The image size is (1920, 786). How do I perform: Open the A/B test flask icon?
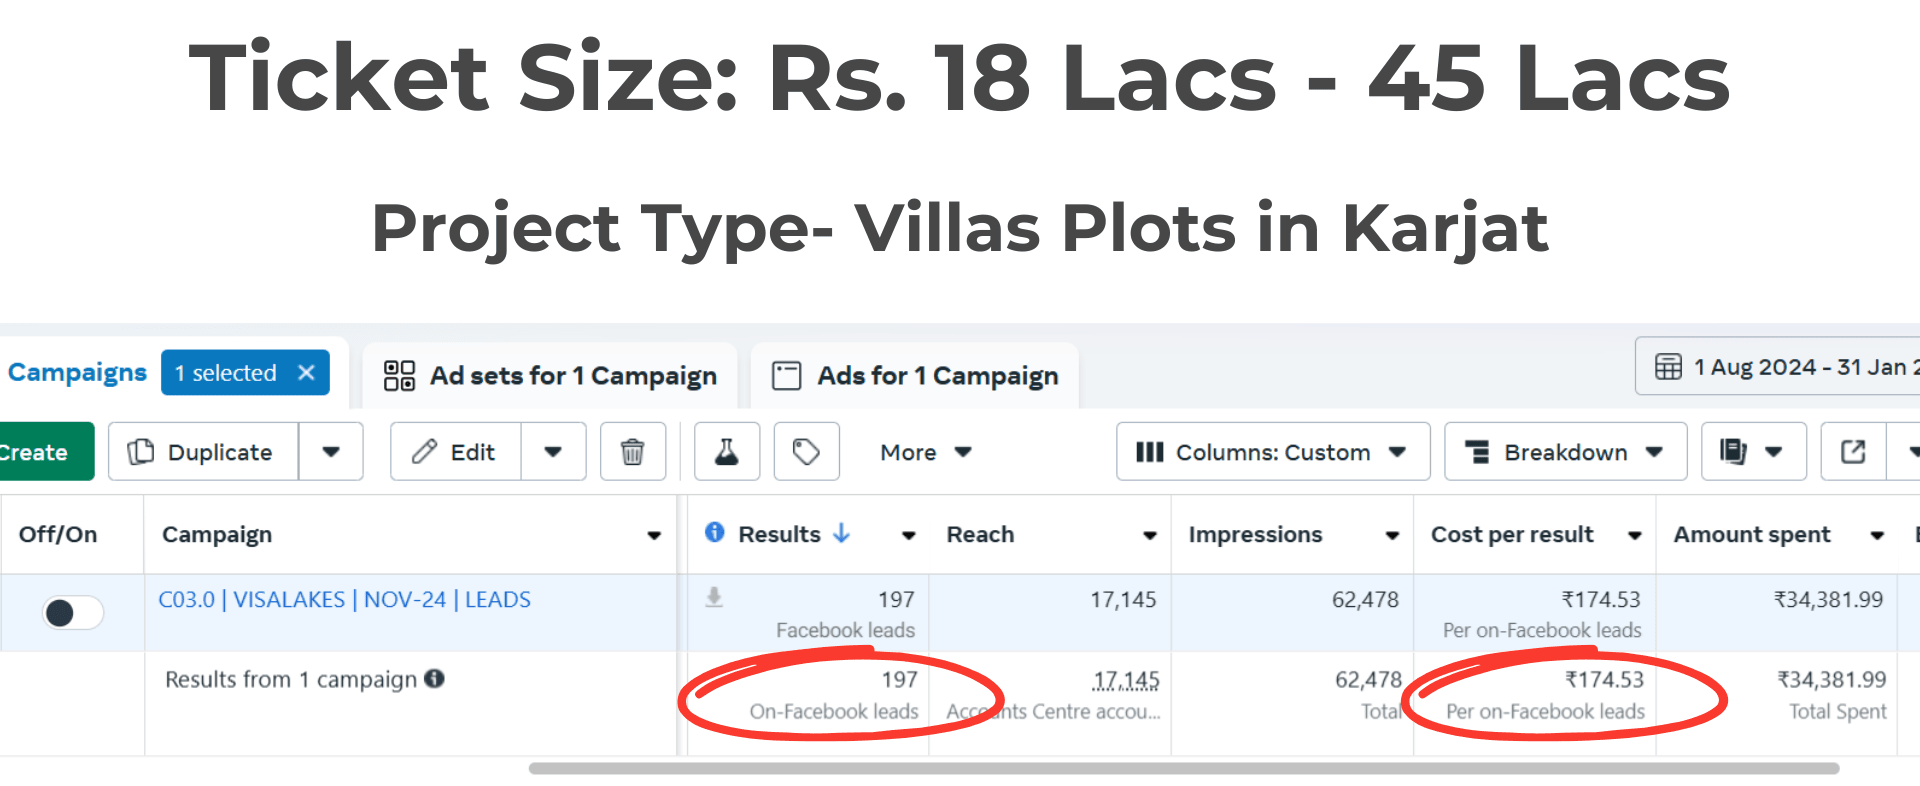(727, 452)
